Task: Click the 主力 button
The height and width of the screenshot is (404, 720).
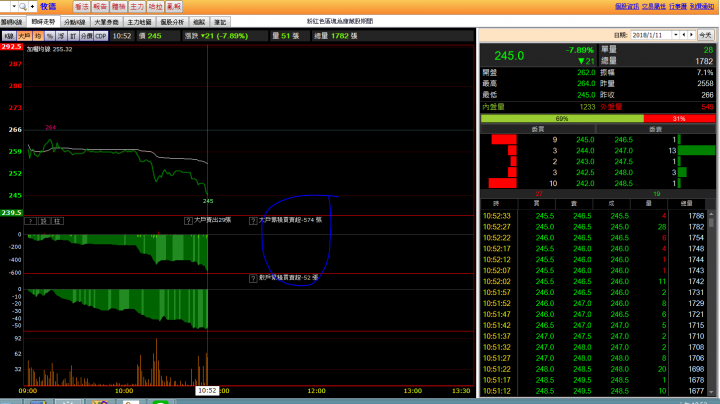Action: click(x=137, y=6)
